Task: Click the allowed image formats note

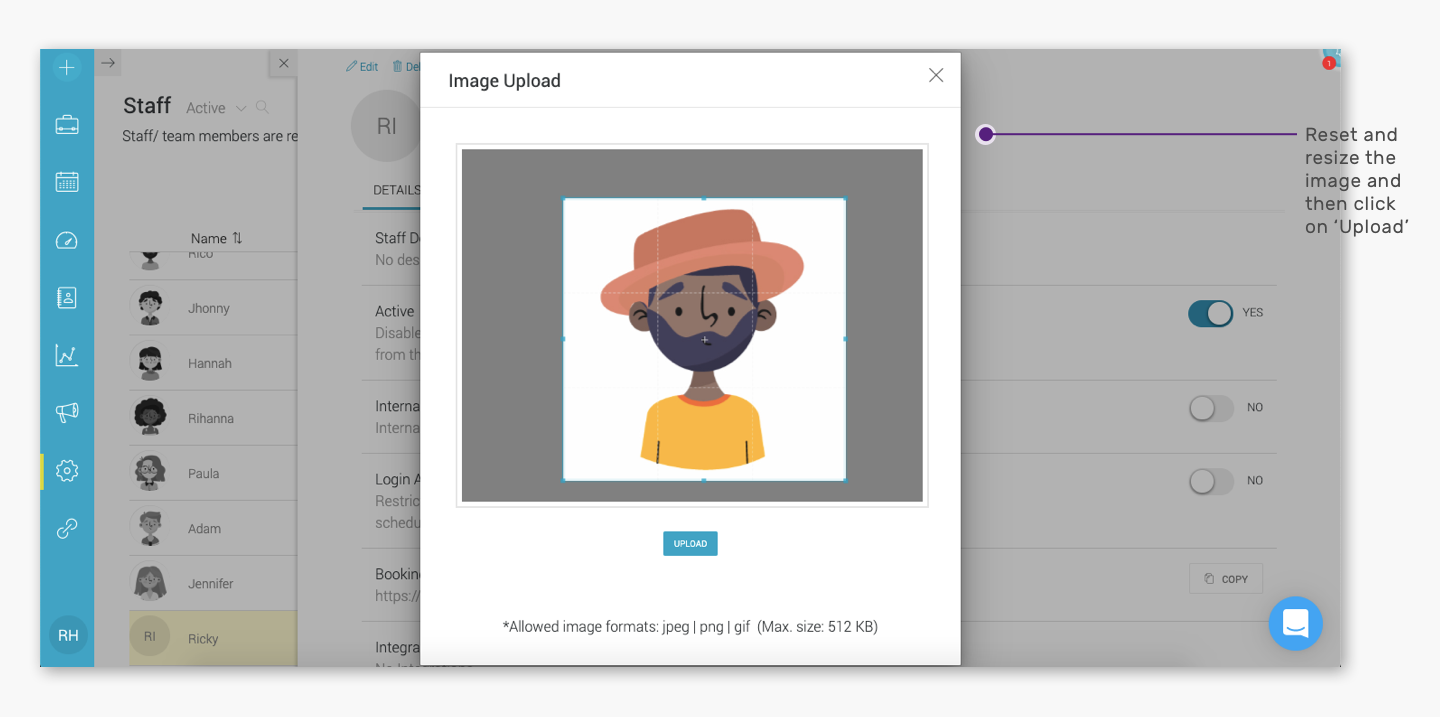Action: point(690,627)
